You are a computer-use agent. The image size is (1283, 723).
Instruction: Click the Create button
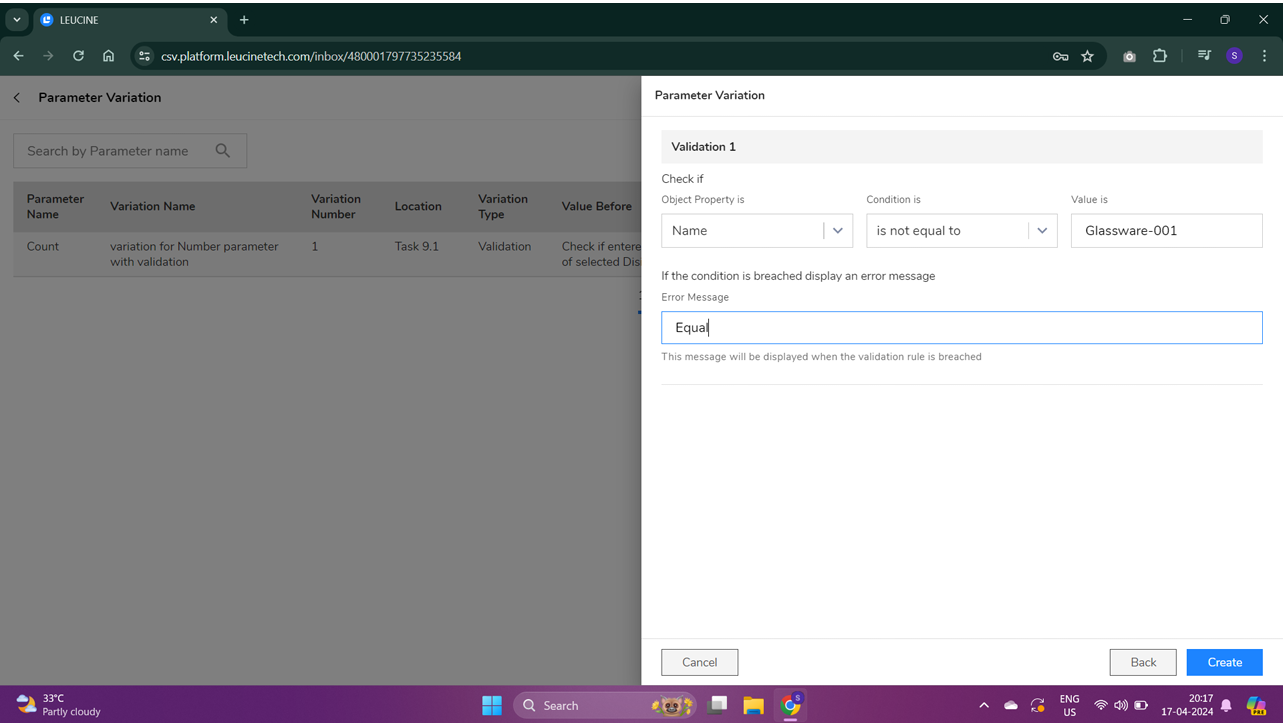point(1225,662)
